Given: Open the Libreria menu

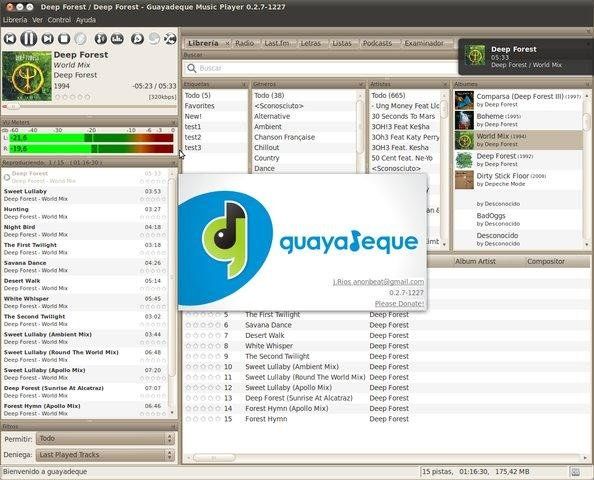Looking at the screenshot, I should point(15,20).
